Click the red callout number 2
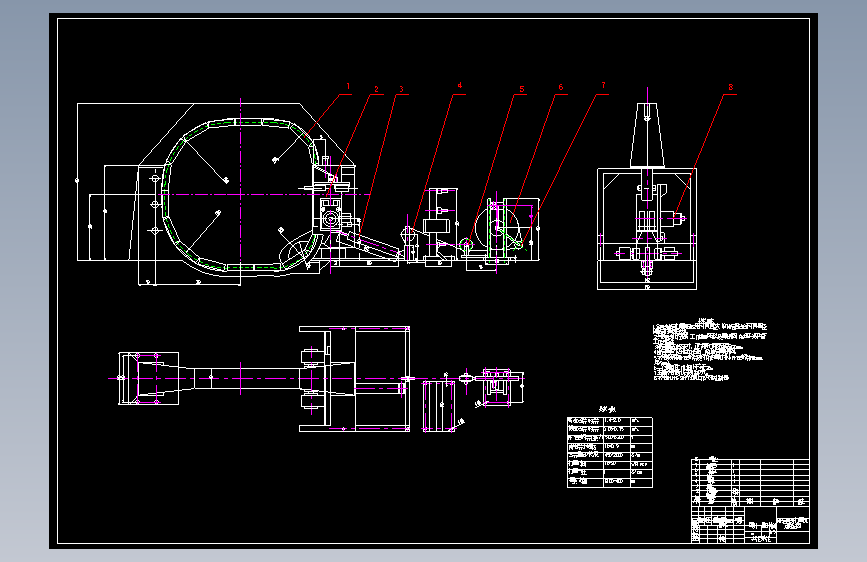 377,89
